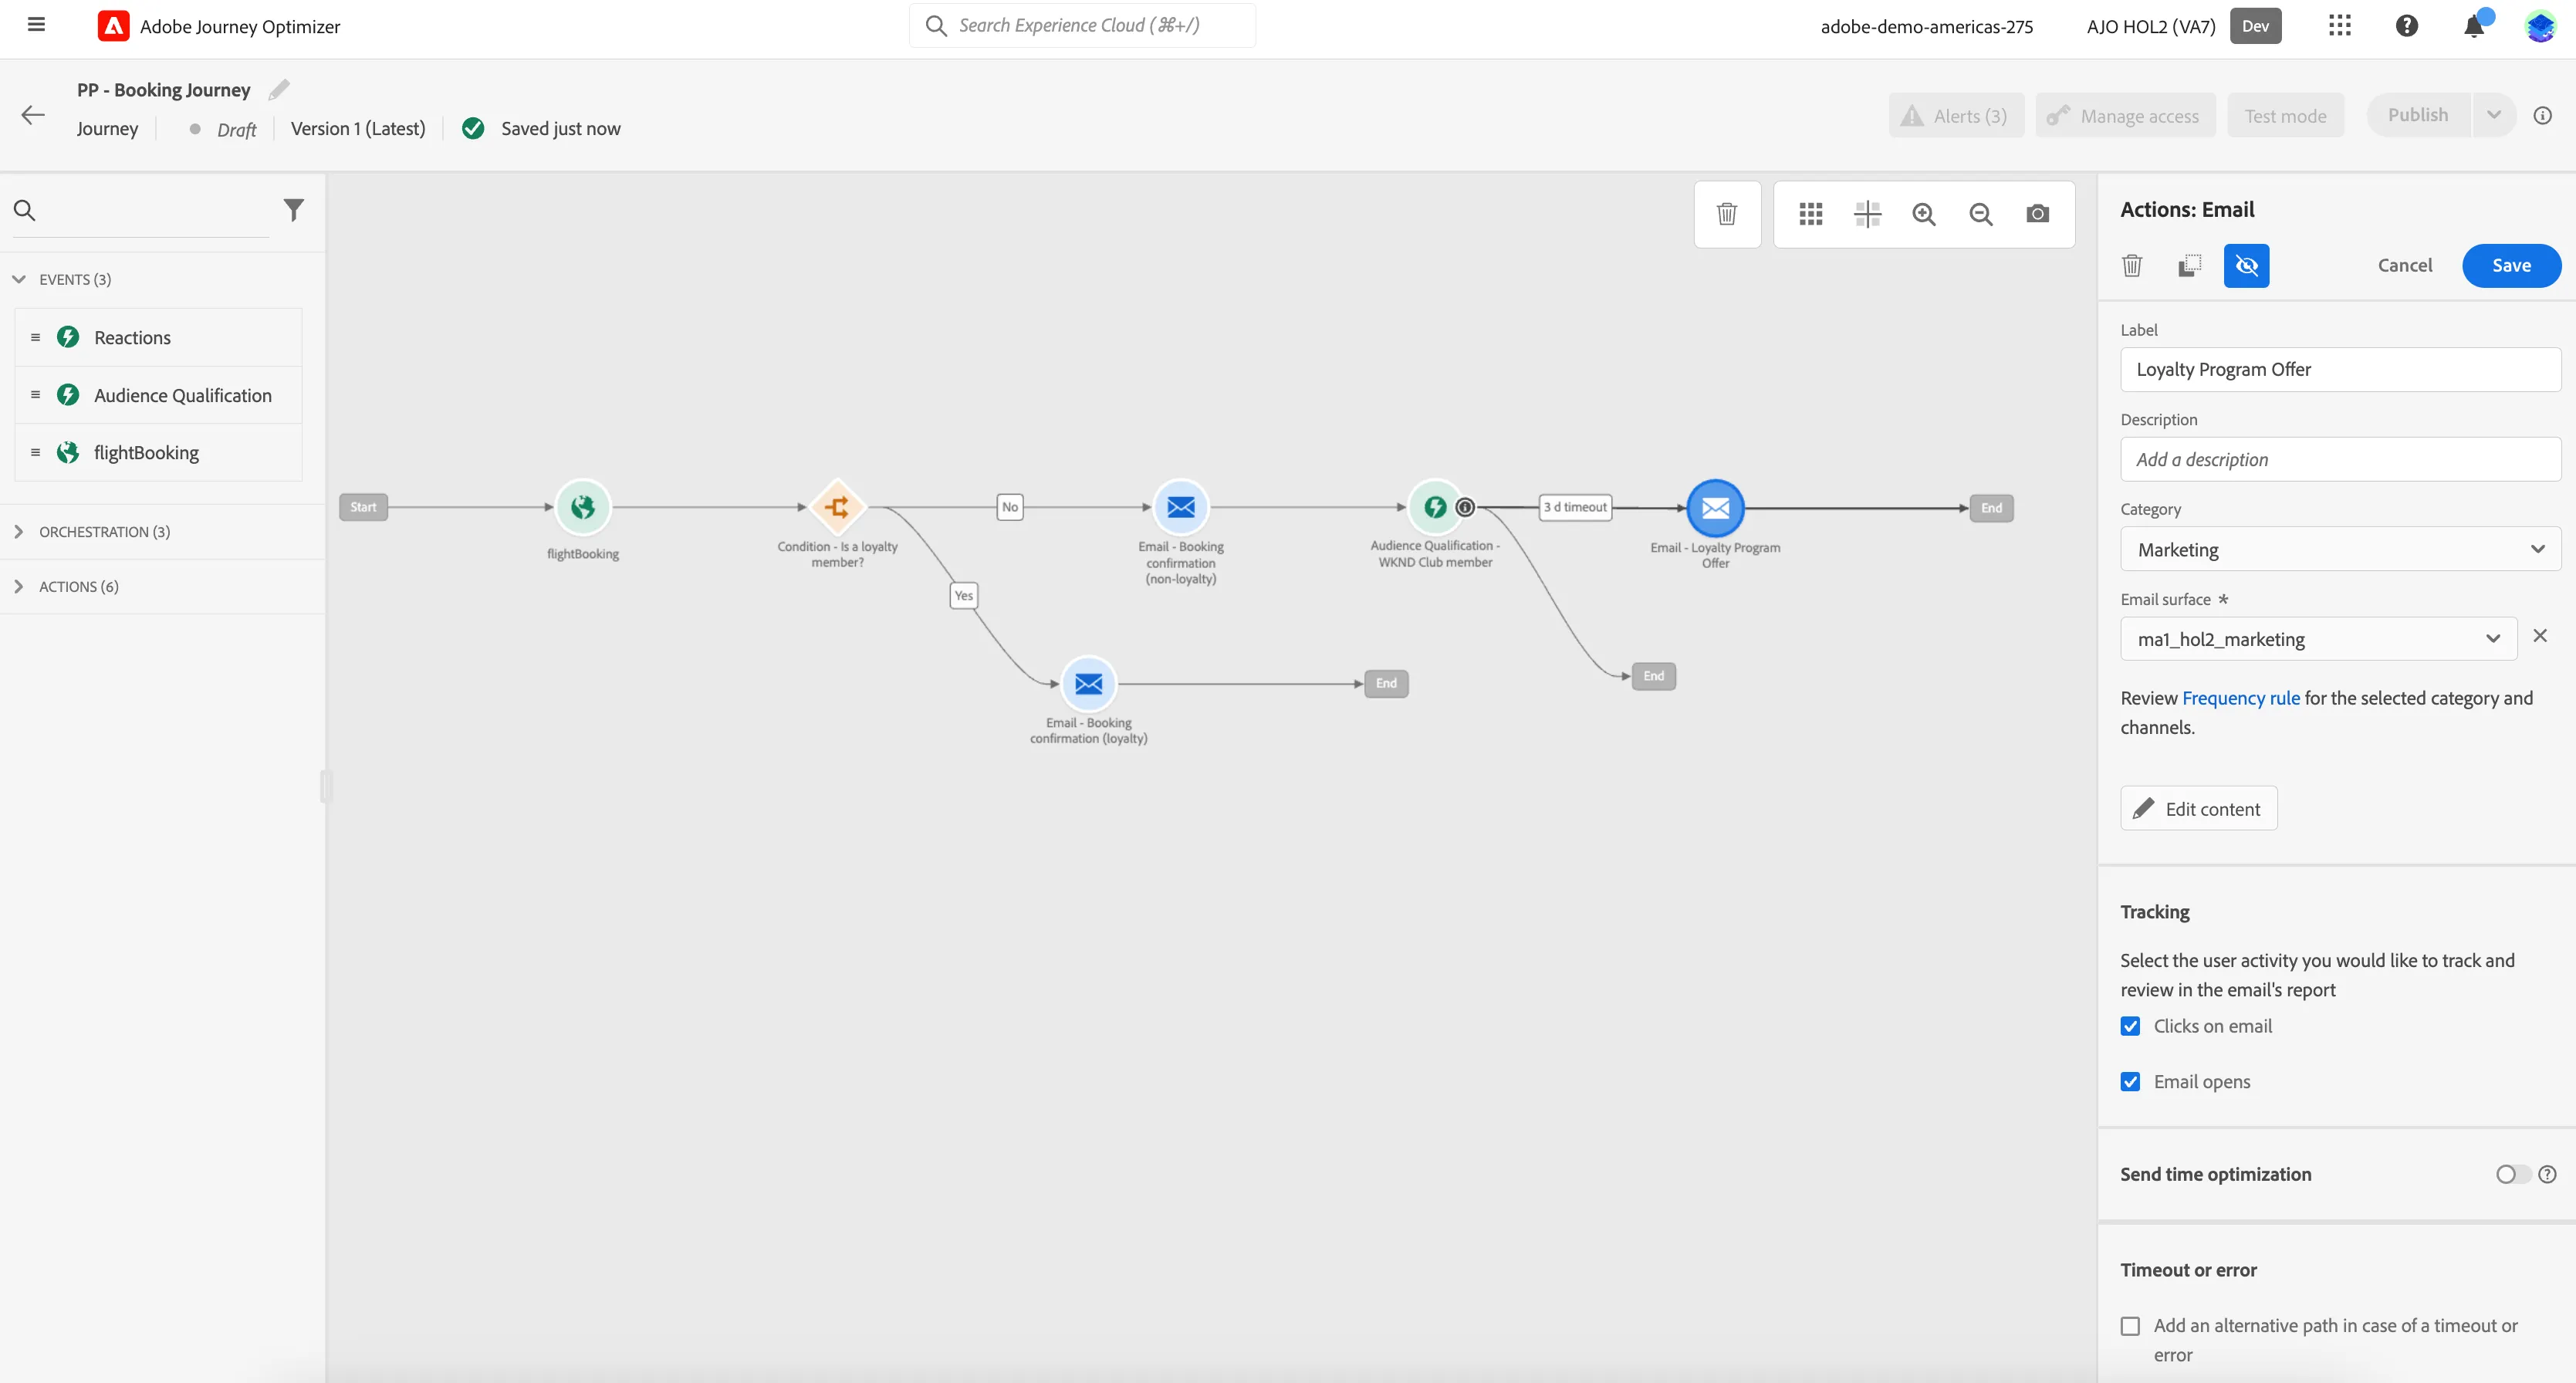Select the Loyalty Program Offer email node

(1716, 508)
